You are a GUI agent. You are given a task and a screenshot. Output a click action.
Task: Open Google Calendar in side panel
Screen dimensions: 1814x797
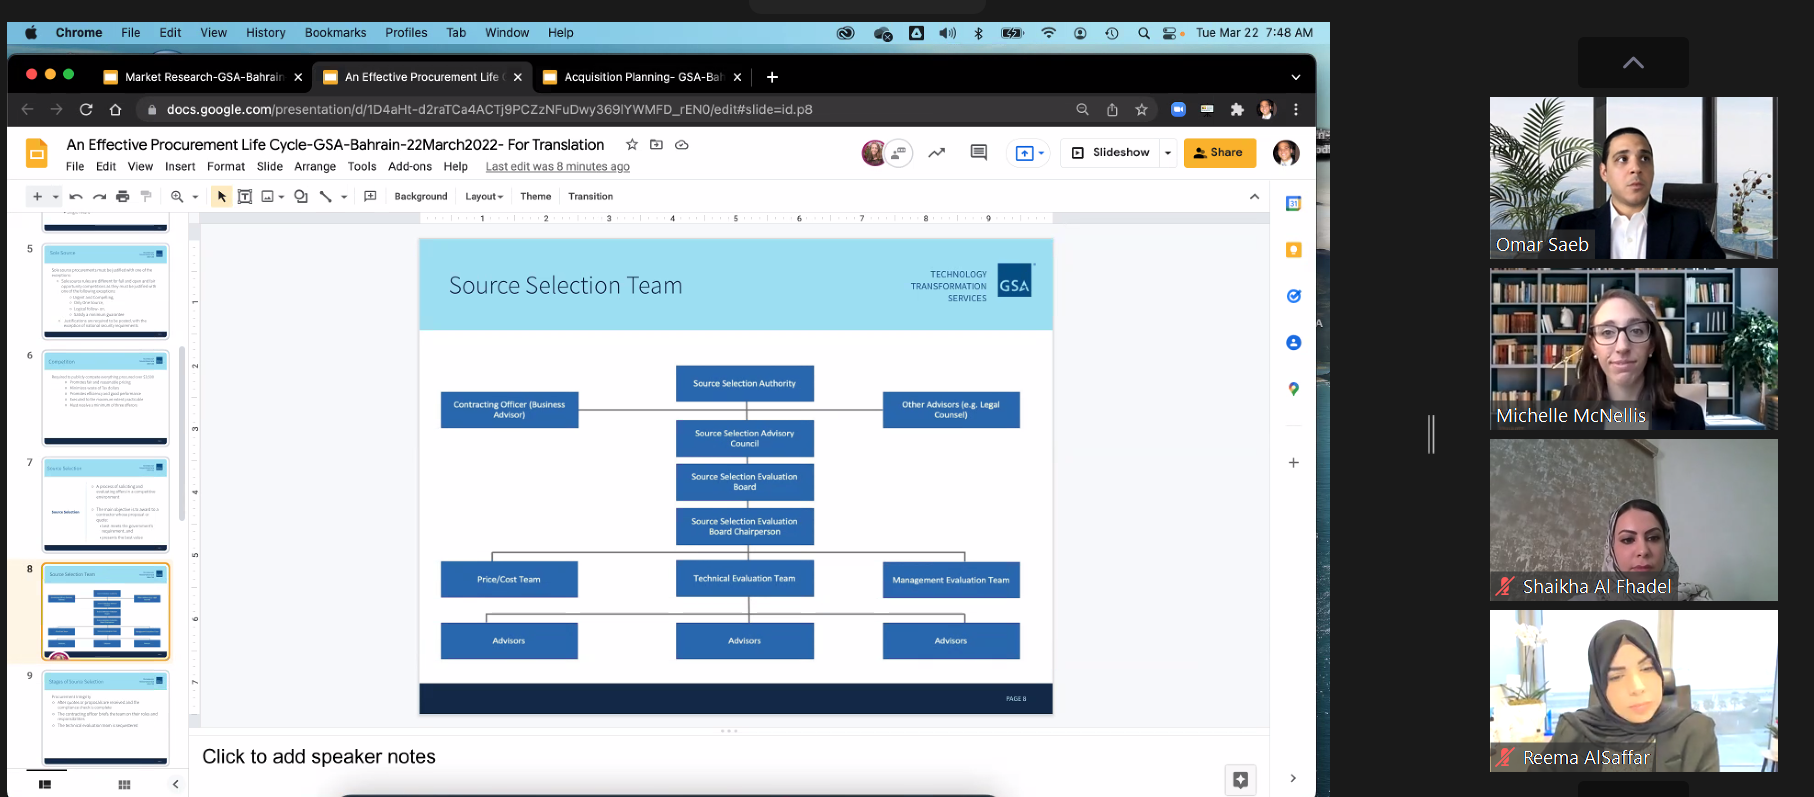pyautogui.click(x=1293, y=204)
